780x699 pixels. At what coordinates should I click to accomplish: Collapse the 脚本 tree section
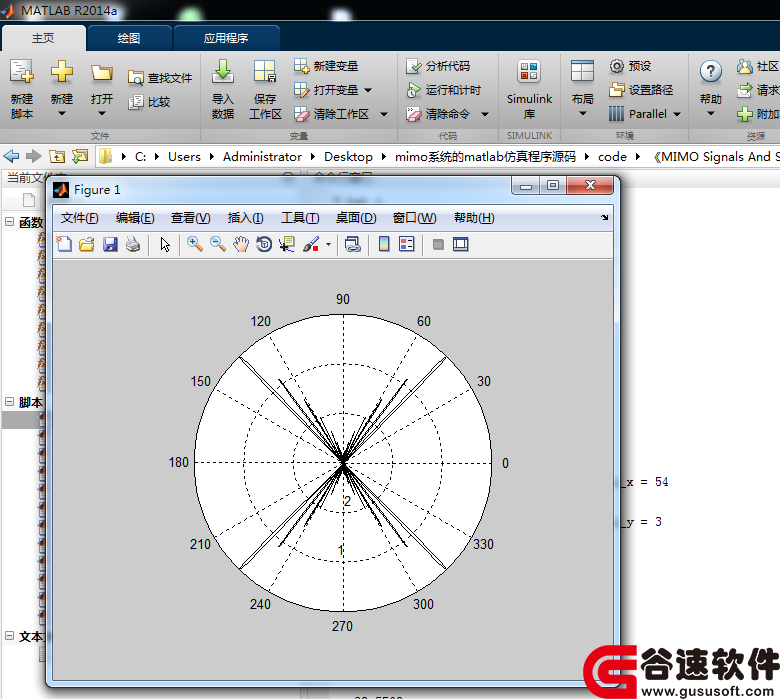[x=9, y=401]
